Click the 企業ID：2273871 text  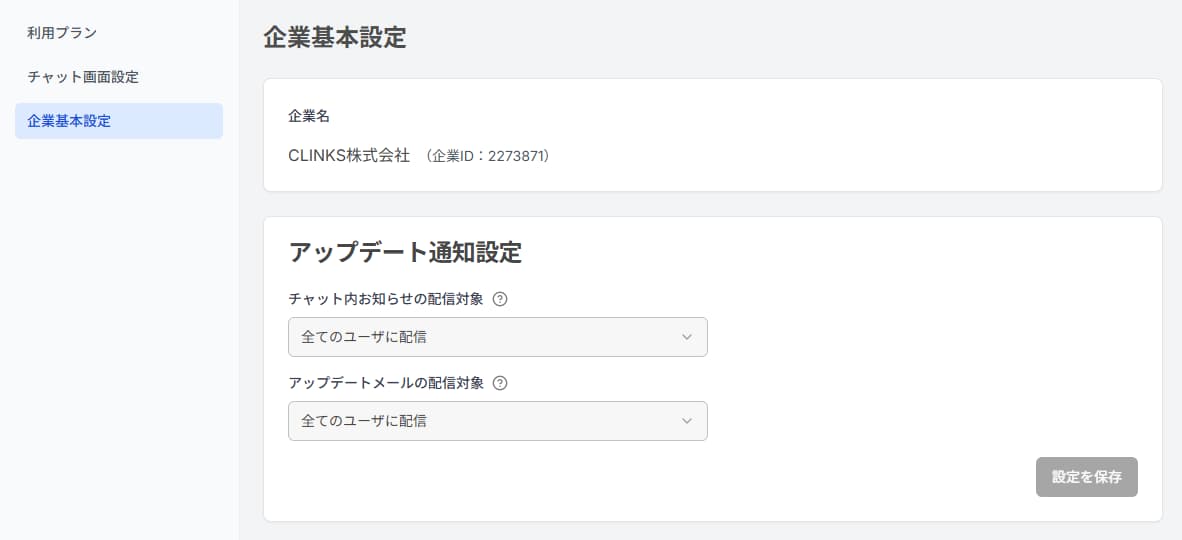488,156
